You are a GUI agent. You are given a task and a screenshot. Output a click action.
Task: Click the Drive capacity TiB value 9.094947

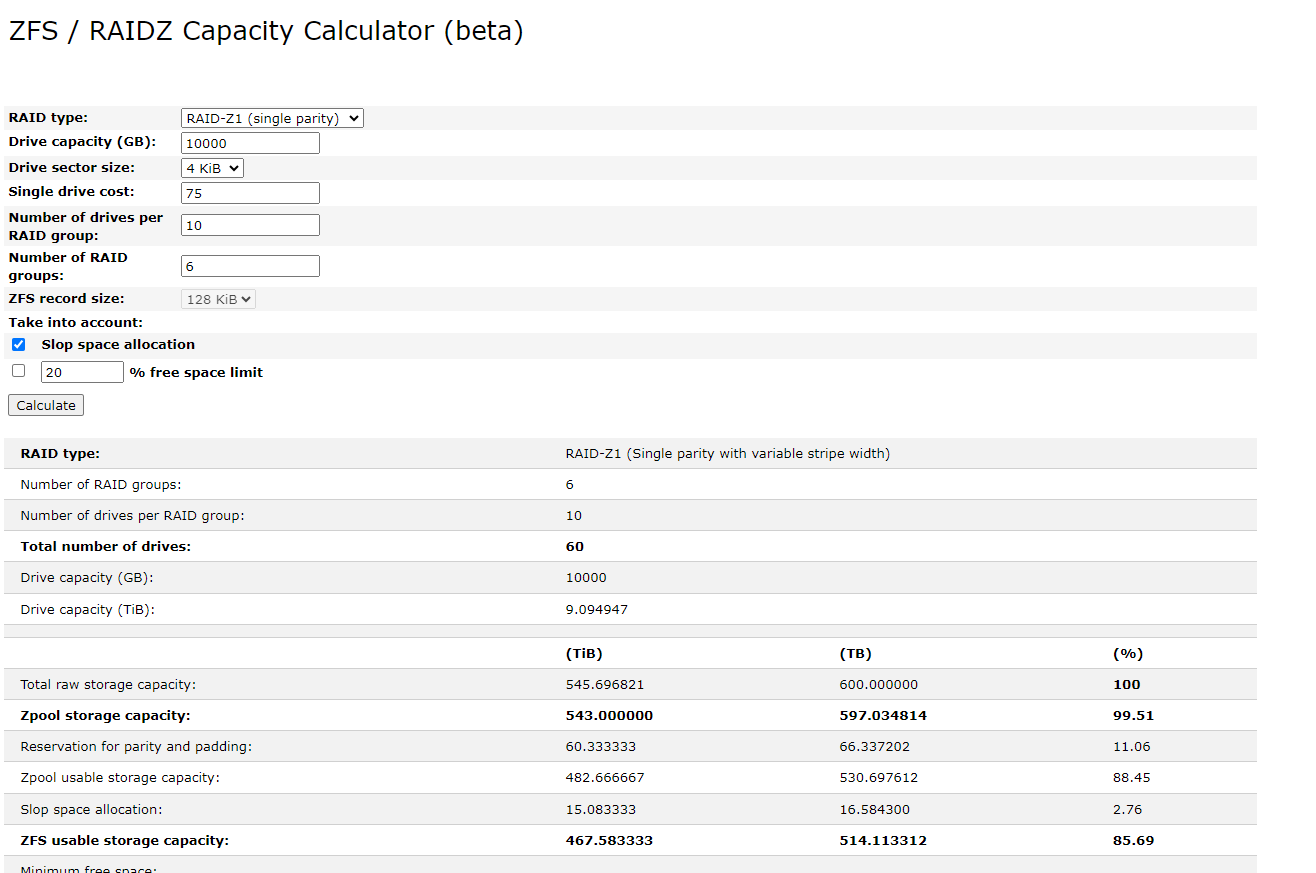(x=597, y=610)
